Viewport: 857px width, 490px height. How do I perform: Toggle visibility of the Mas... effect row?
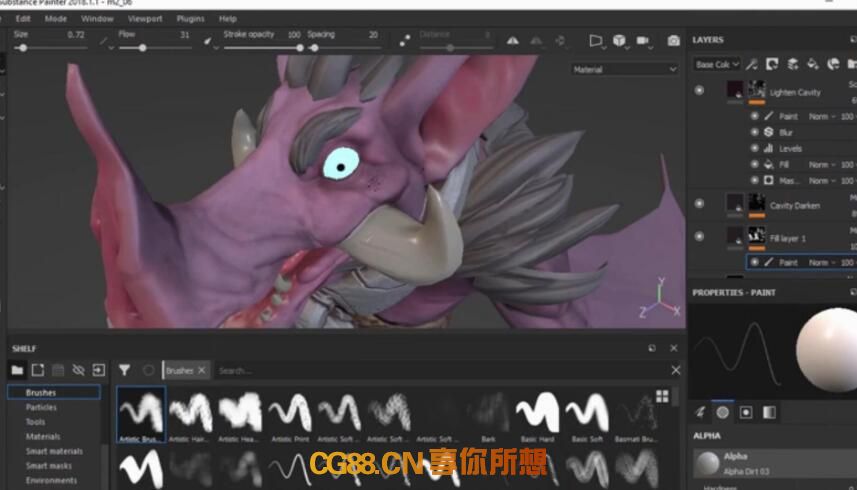coord(754,180)
